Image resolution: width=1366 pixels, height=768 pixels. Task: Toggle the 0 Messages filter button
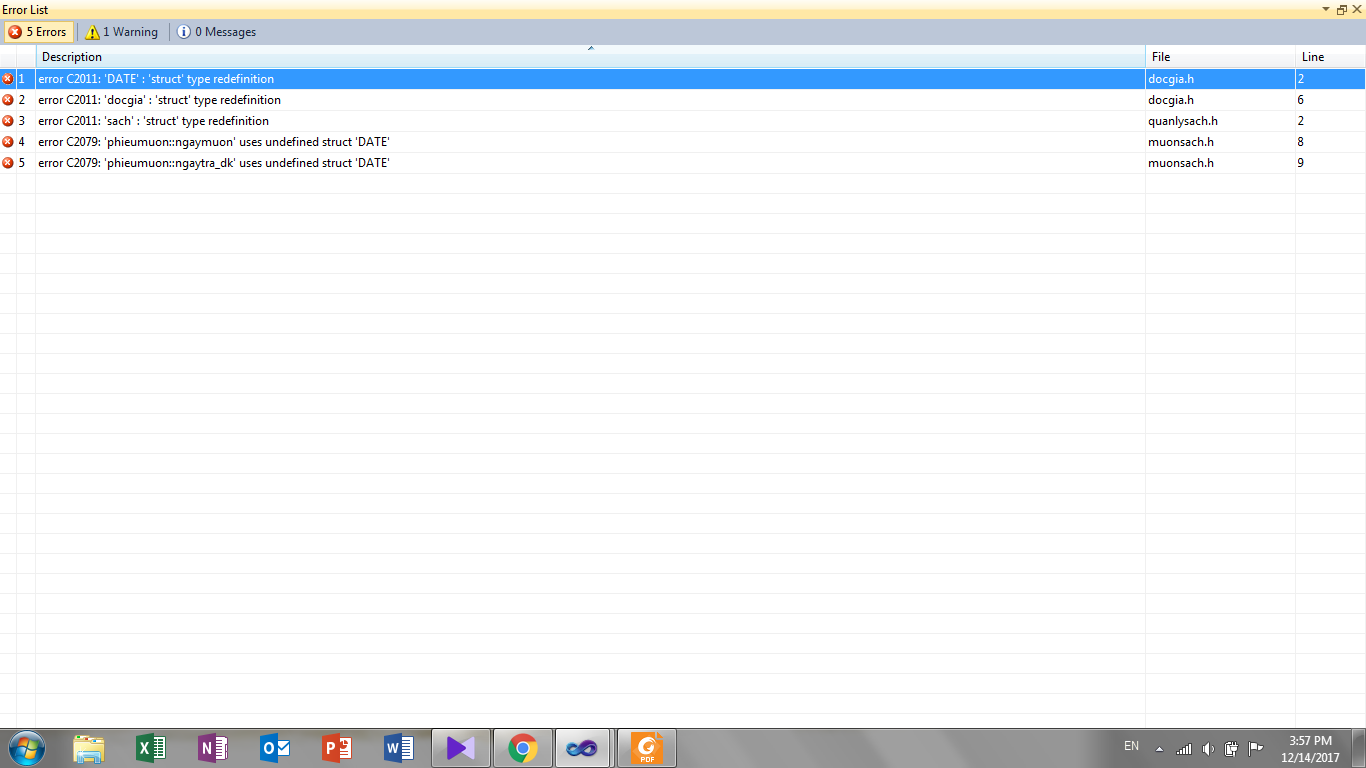(217, 32)
